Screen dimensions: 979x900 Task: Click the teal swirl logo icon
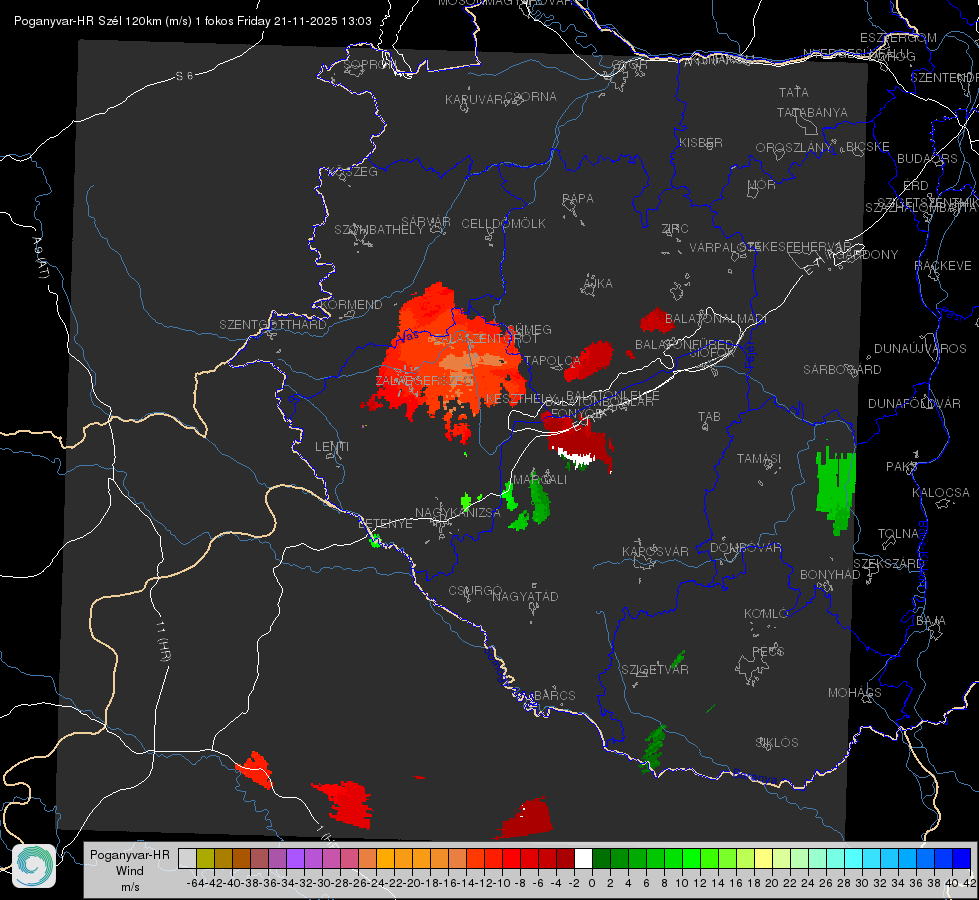pyautogui.click(x=34, y=866)
